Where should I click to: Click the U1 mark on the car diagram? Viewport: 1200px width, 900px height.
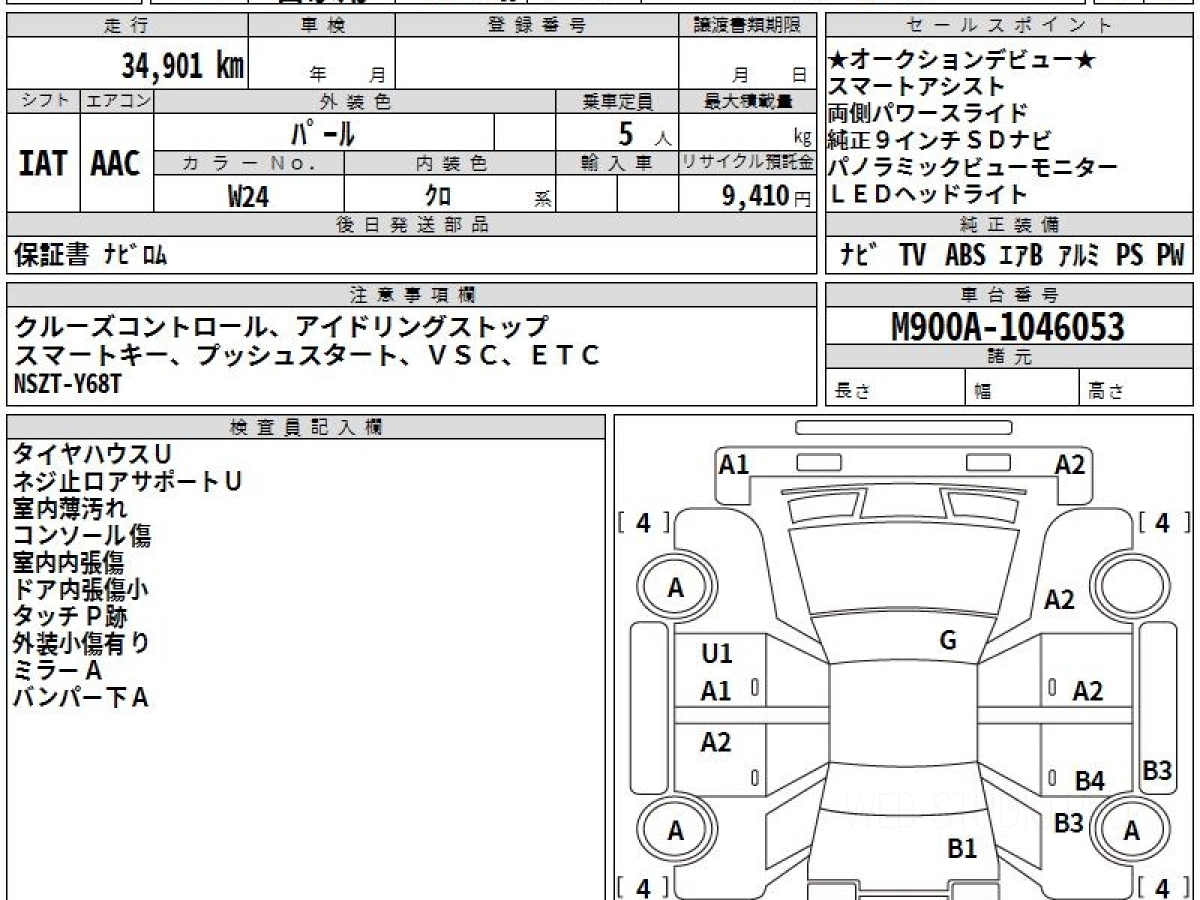717,654
